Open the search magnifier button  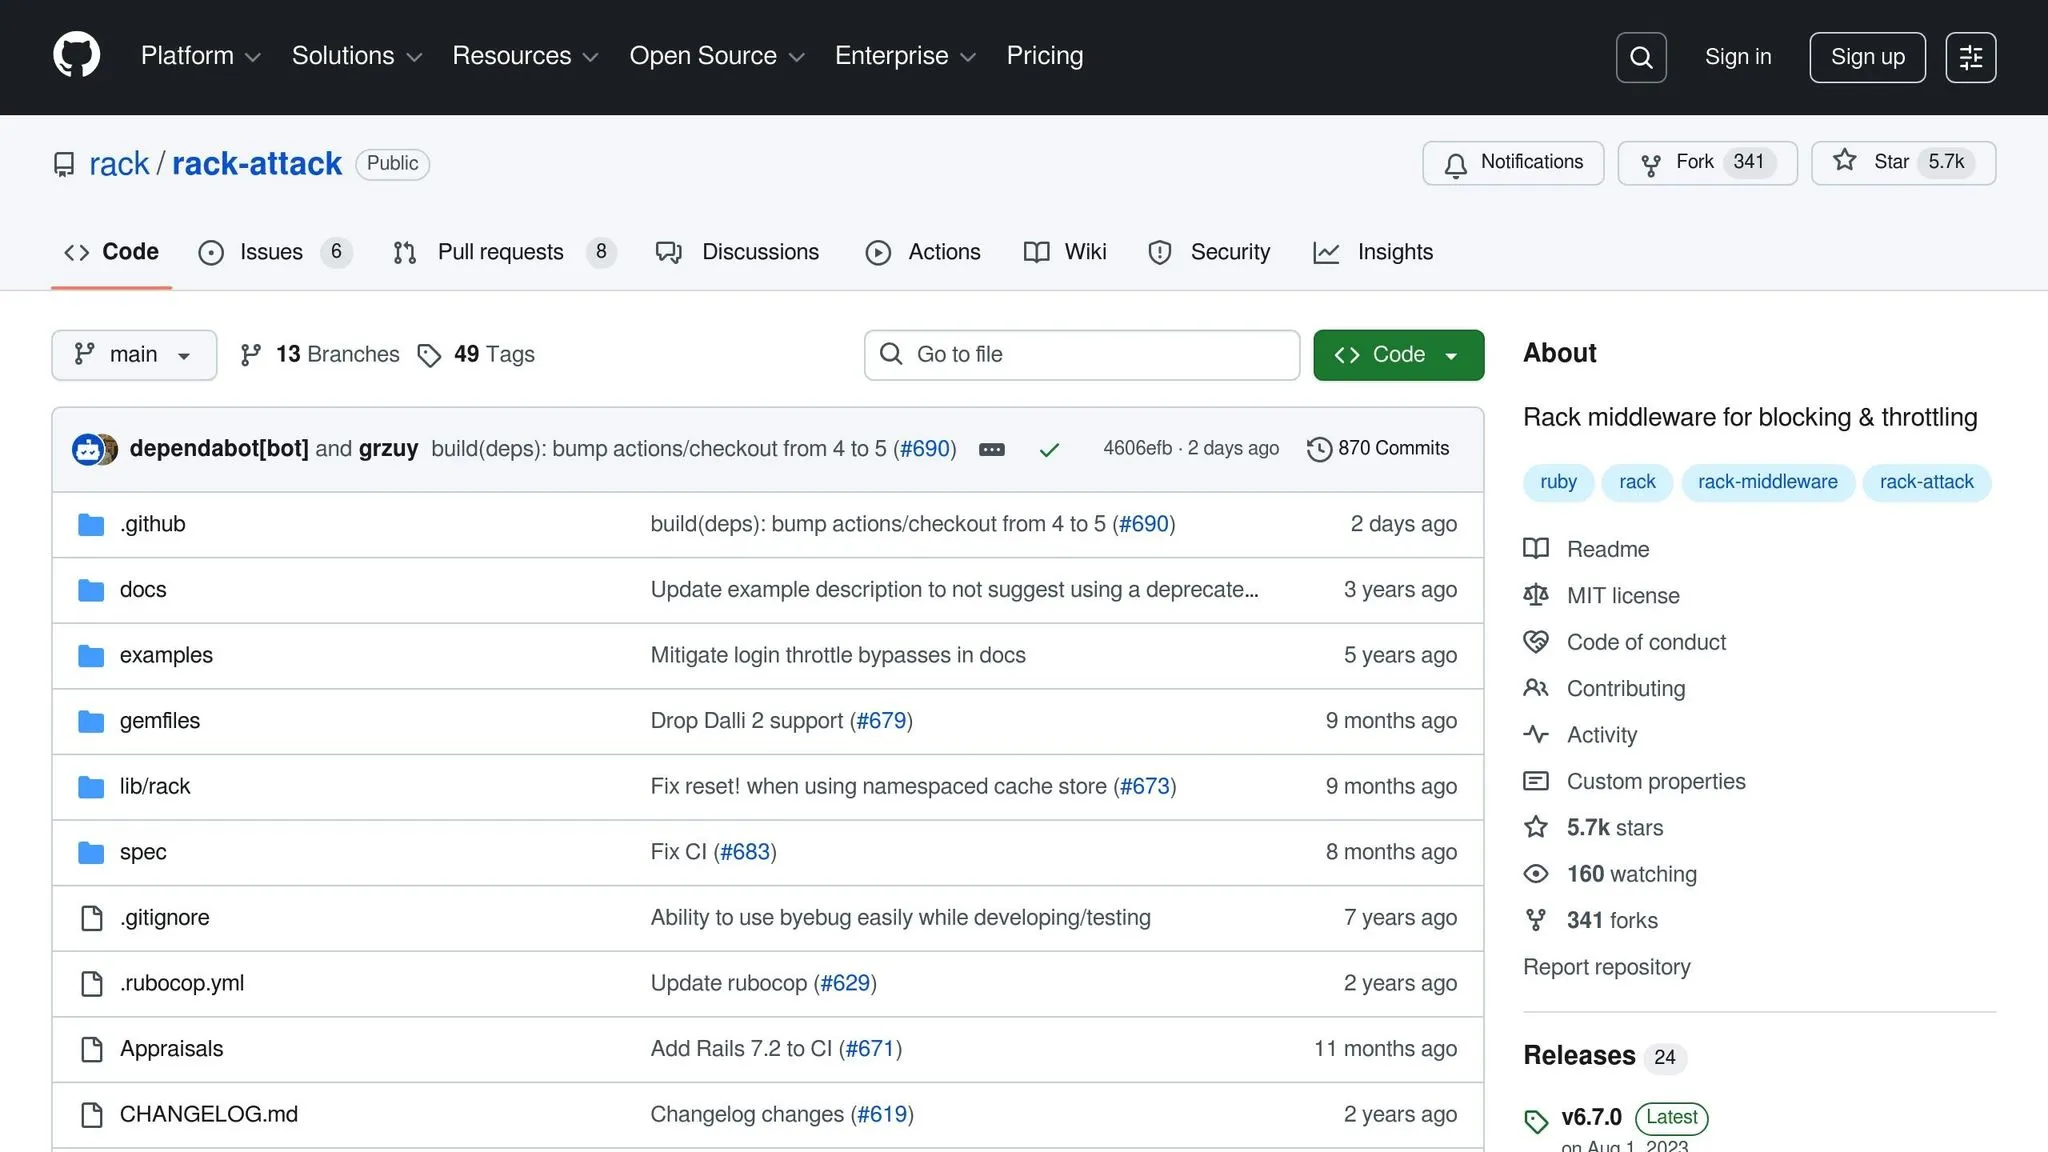[x=1641, y=57]
